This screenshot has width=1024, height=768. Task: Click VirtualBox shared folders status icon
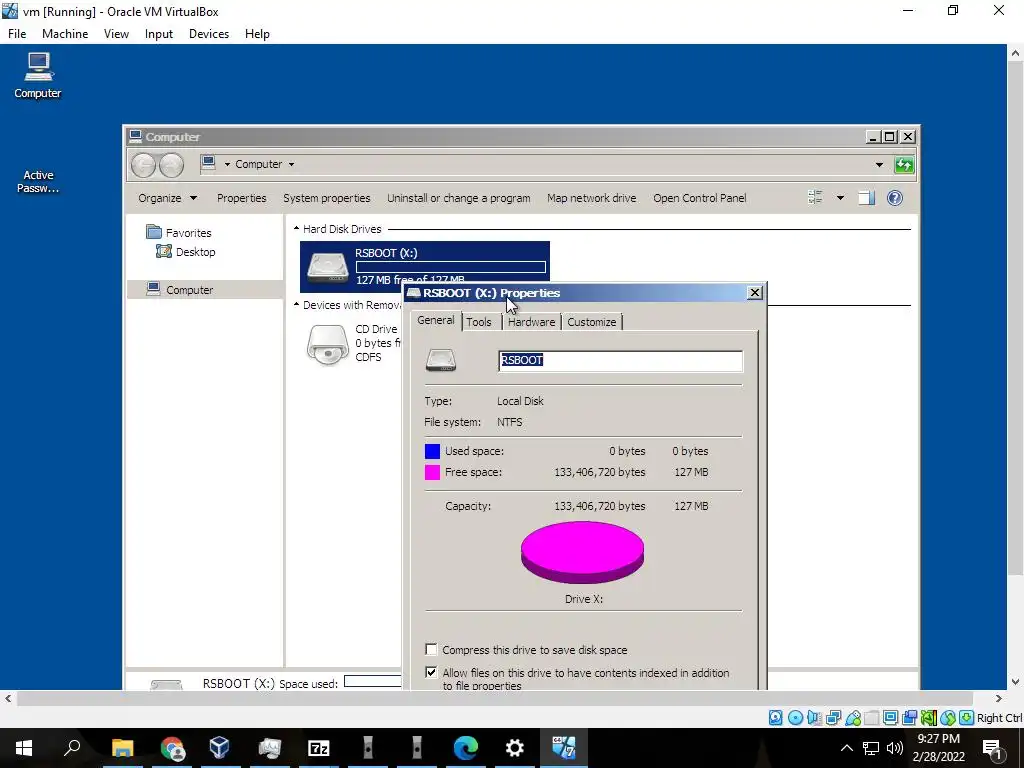pos(871,718)
